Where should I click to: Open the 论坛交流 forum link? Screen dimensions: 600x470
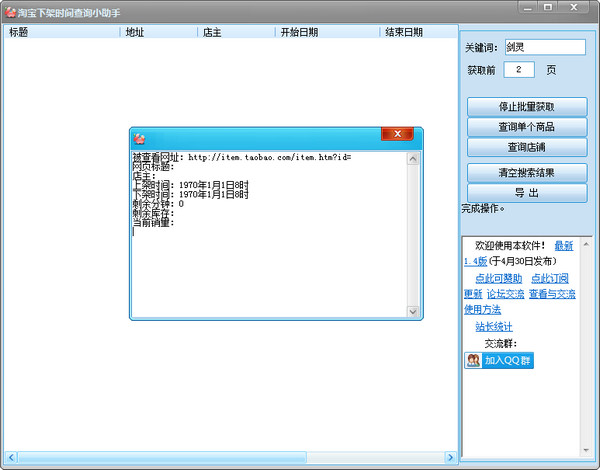(x=505, y=294)
